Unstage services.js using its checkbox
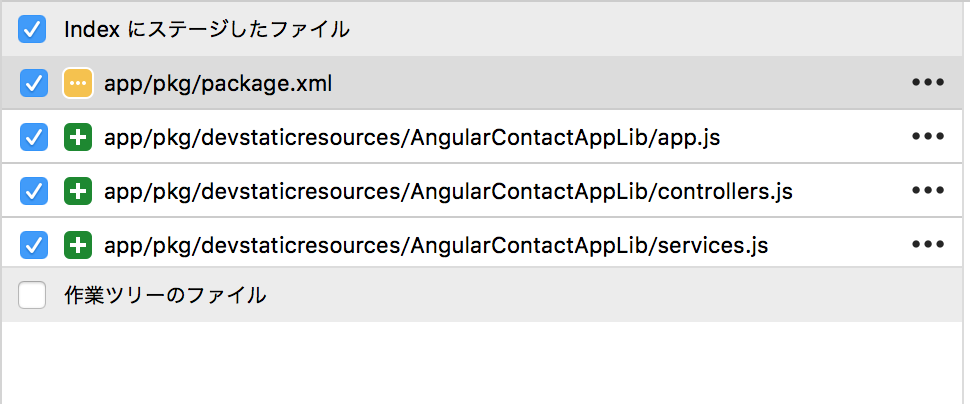 (34, 245)
